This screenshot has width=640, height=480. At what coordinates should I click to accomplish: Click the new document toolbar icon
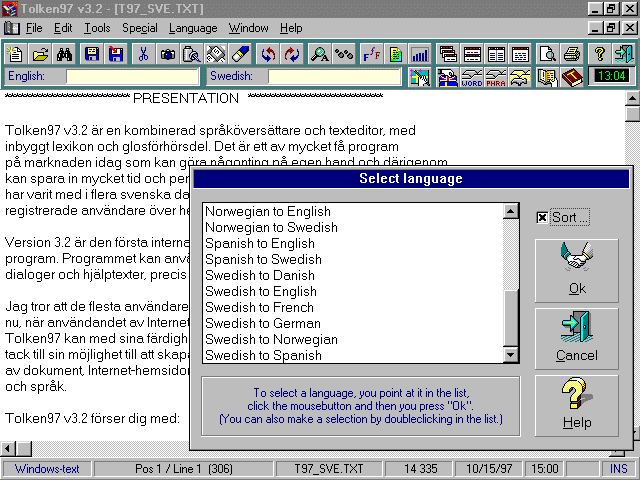[x=14, y=53]
